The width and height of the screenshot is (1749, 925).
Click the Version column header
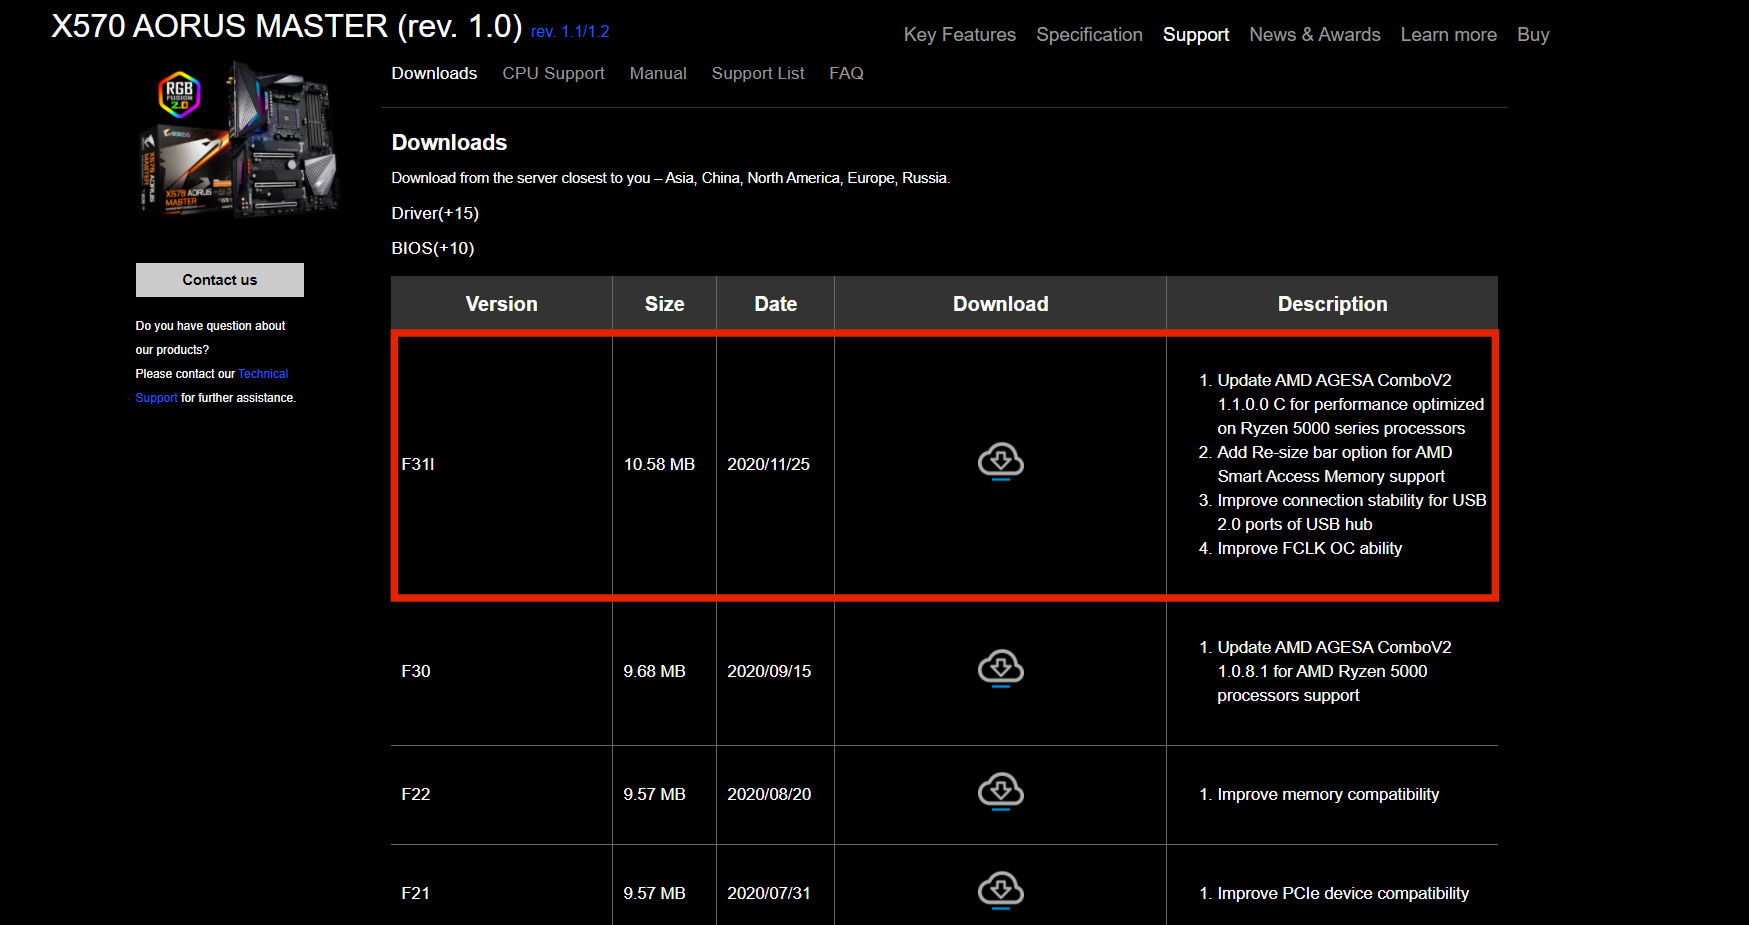click(x=501, y=304)
